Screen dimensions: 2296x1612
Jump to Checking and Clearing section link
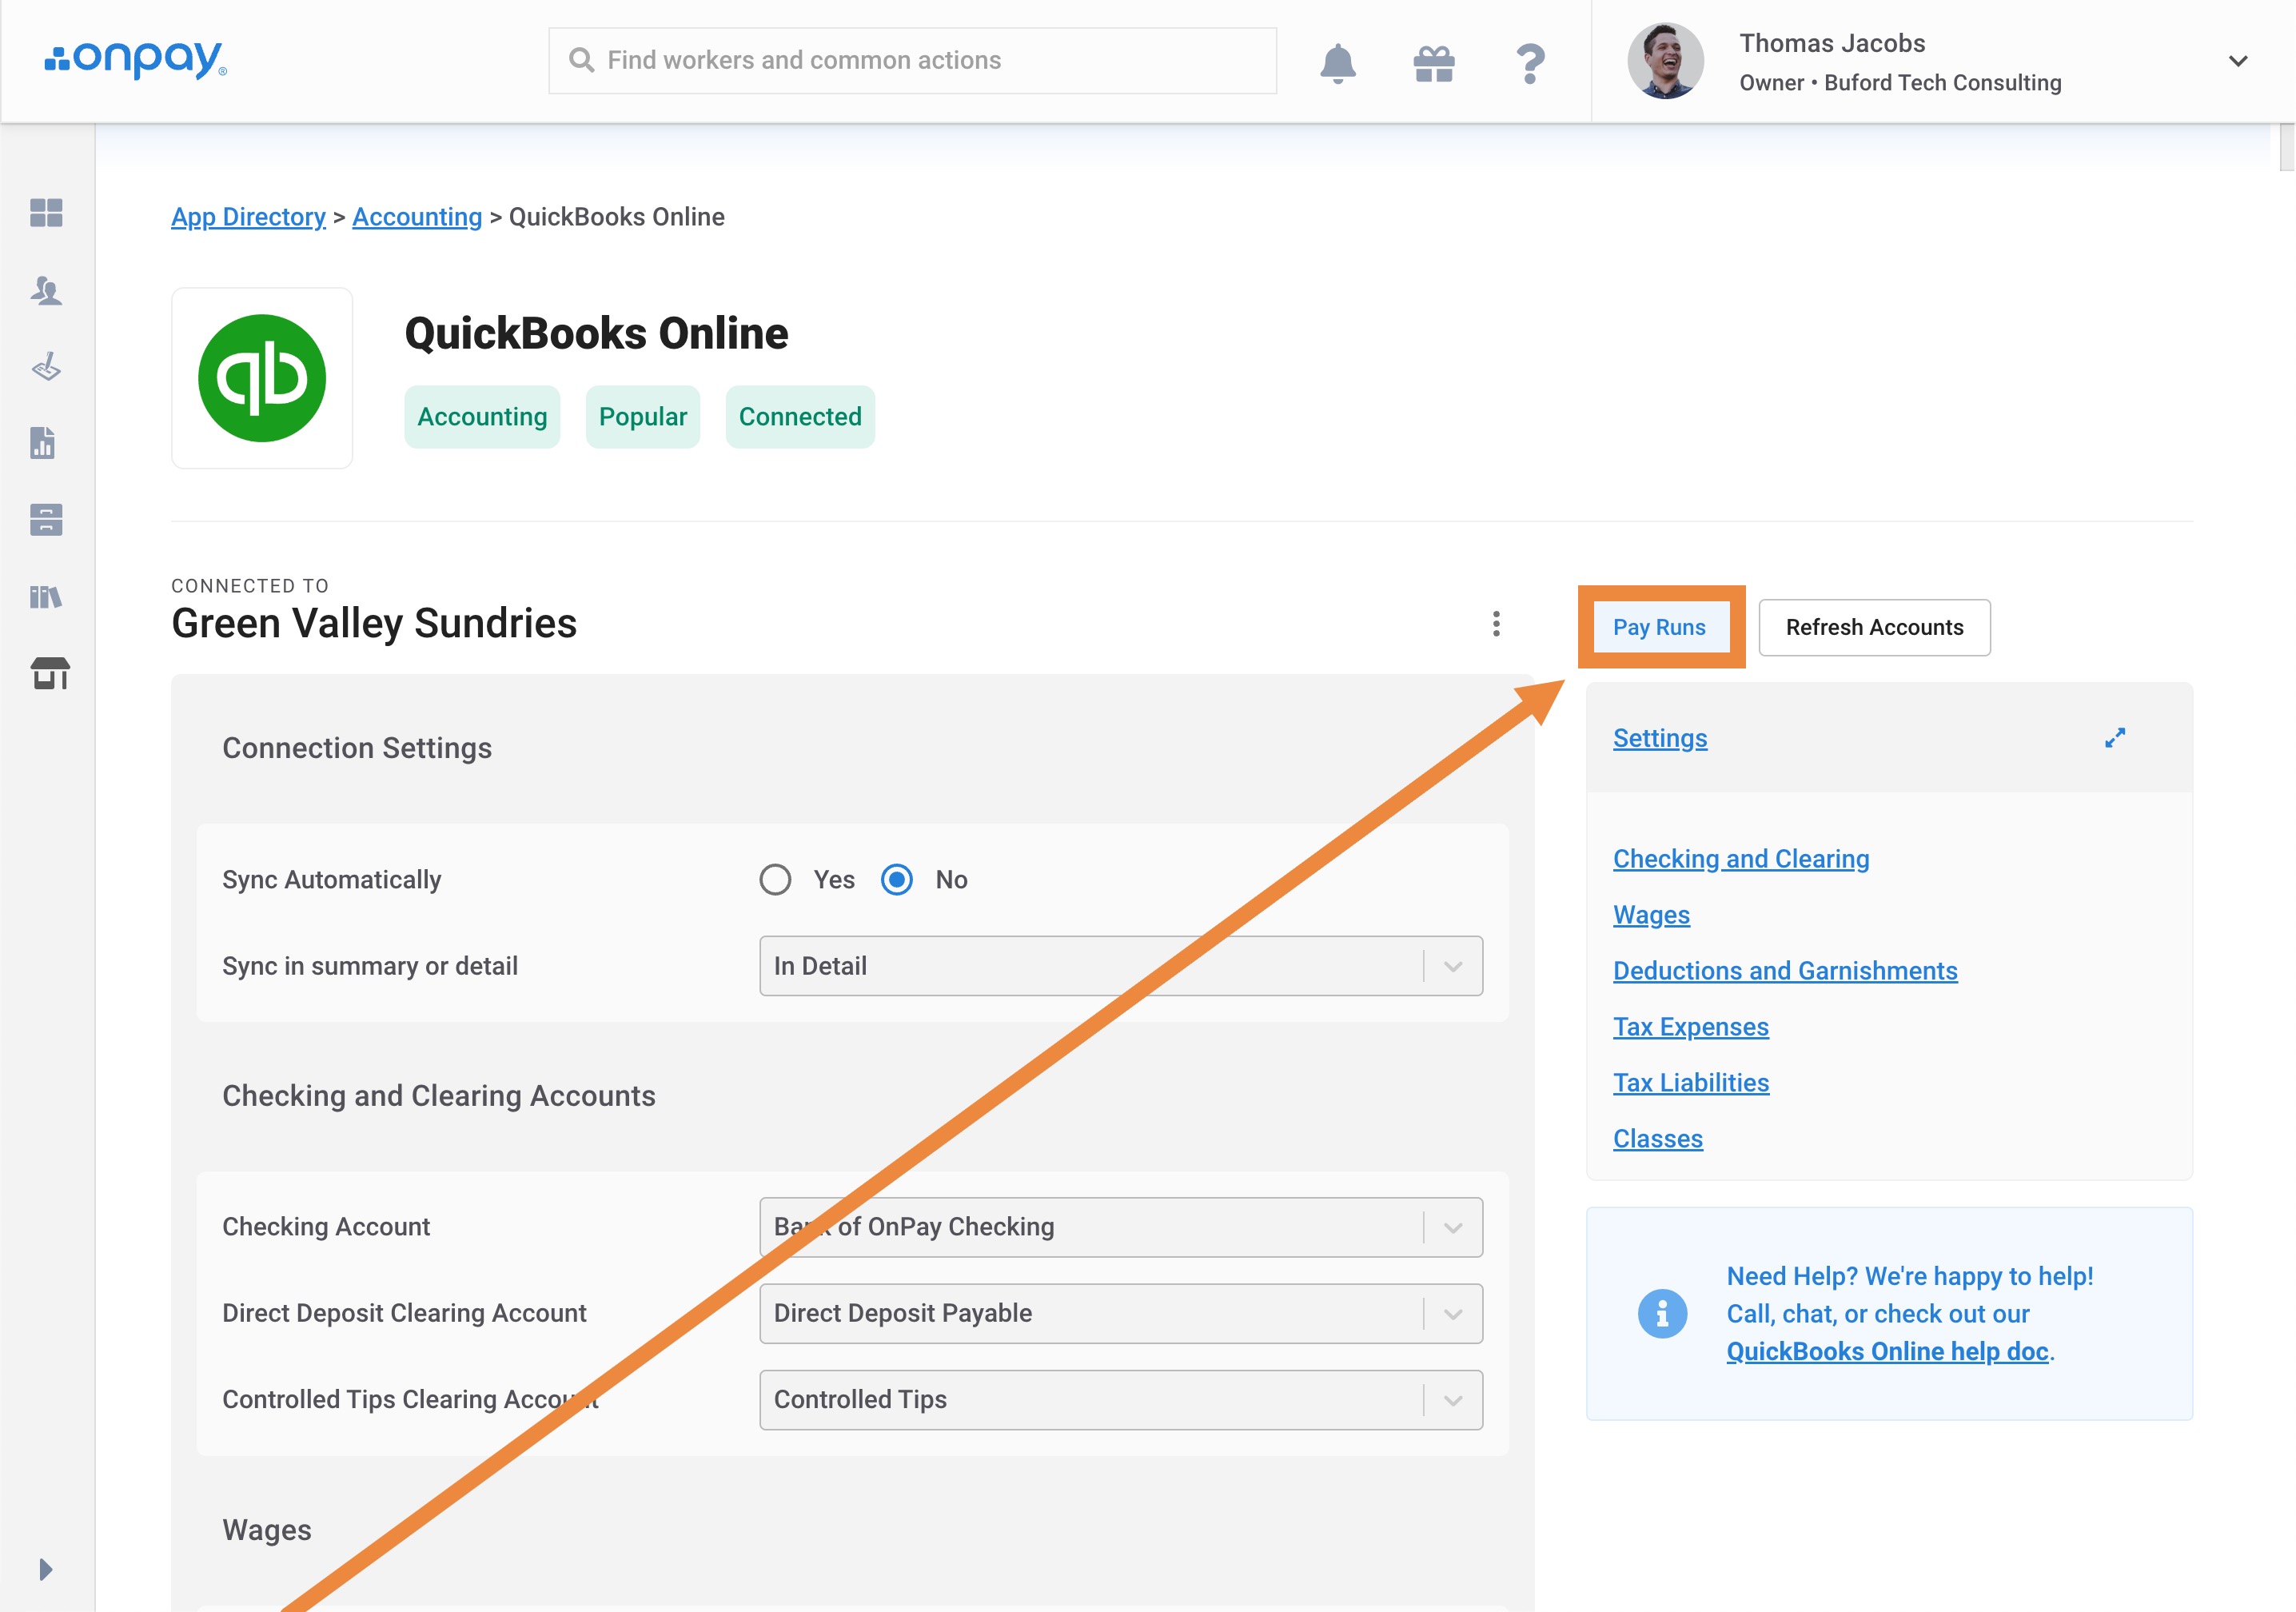tap(1741, 859)
